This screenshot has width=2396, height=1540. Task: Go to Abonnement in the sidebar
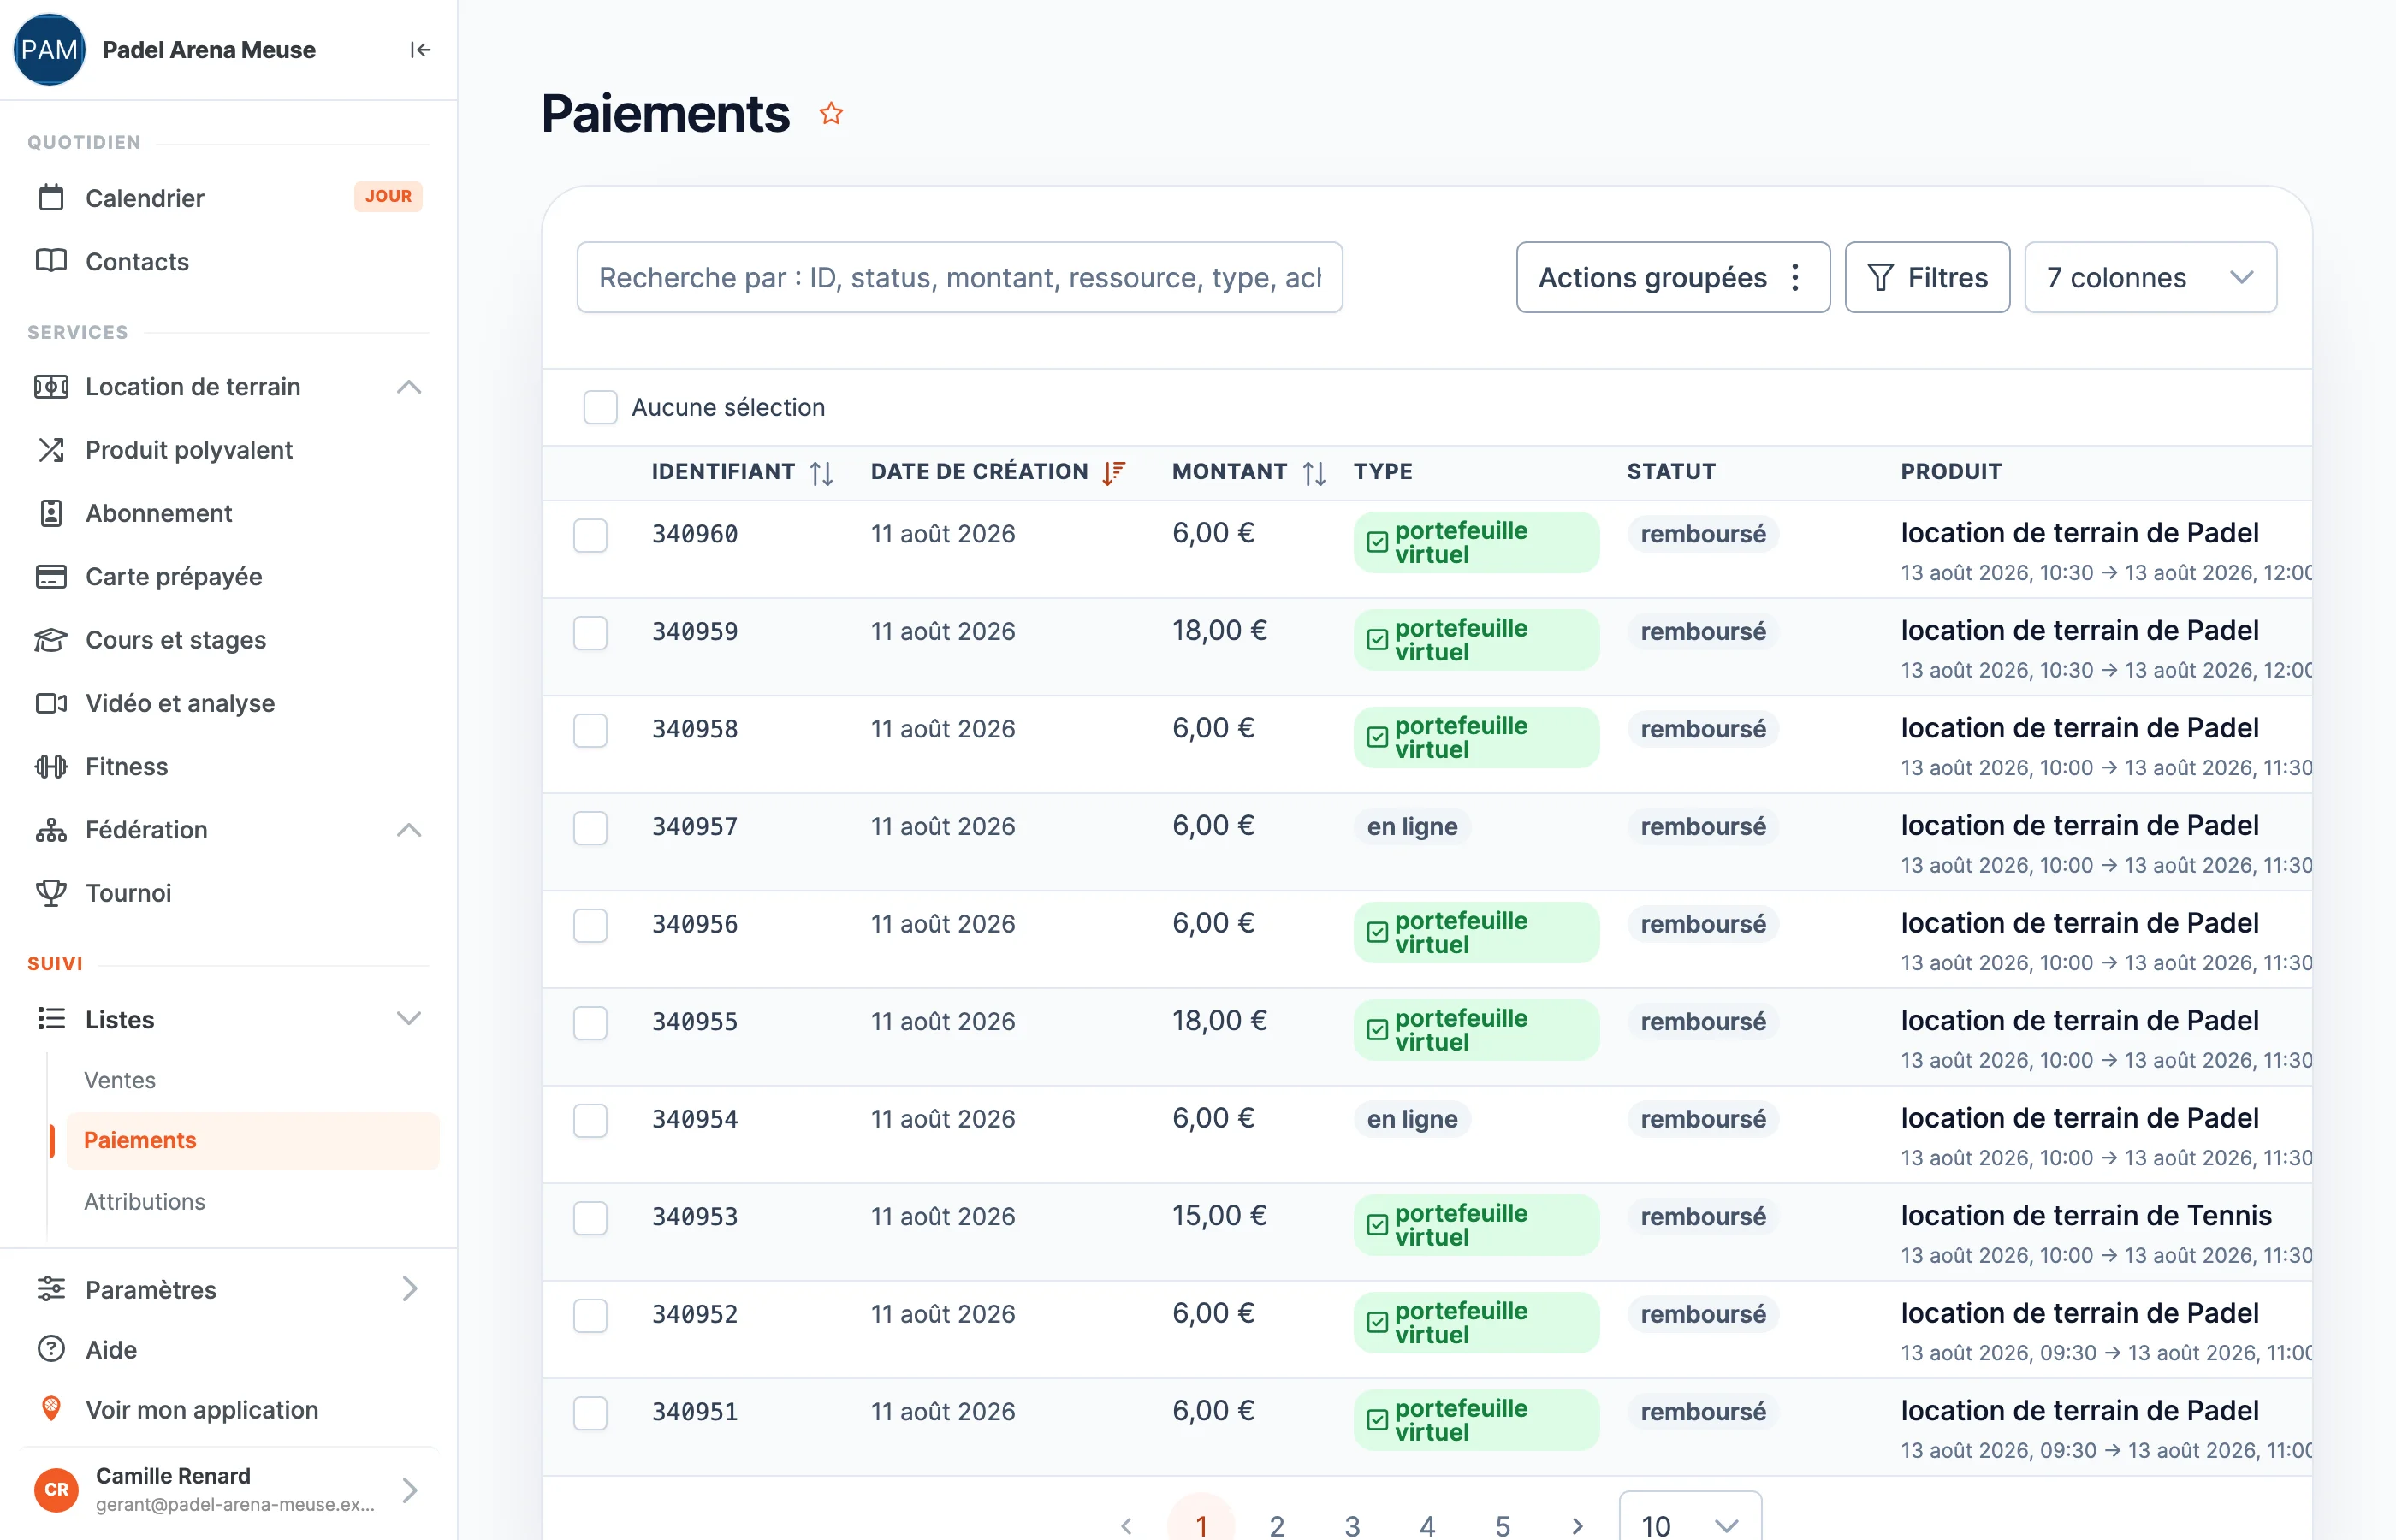158,513
